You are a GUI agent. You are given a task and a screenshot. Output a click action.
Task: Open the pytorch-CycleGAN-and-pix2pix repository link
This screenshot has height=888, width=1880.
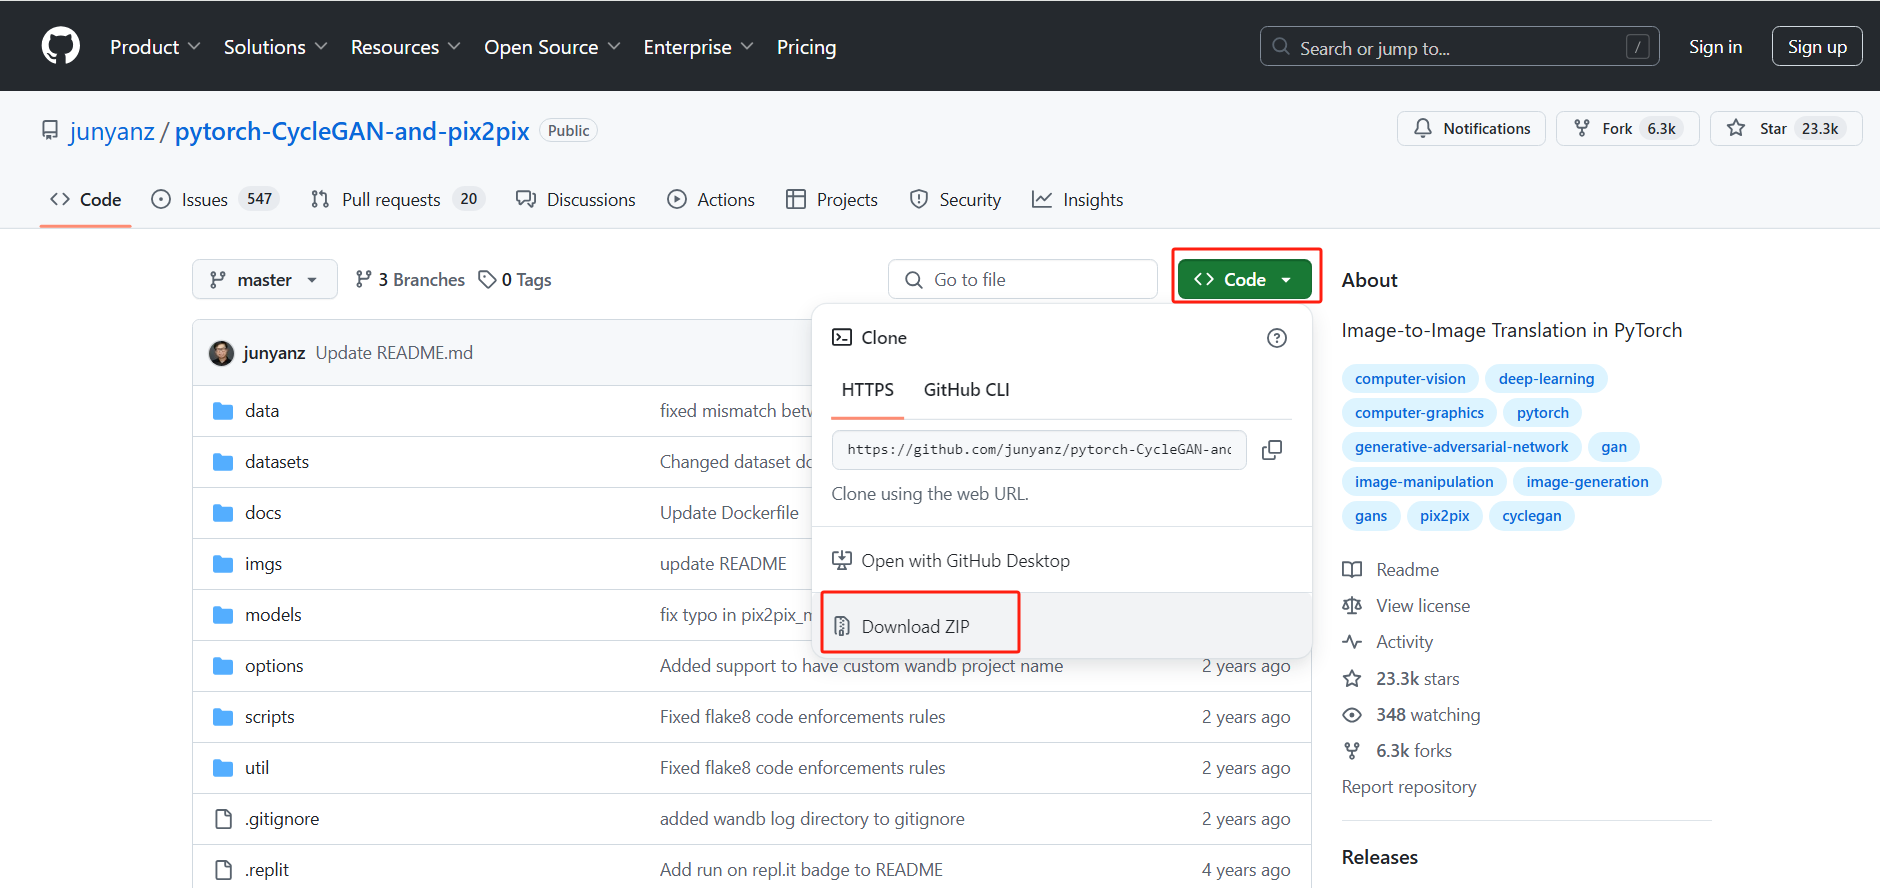(x=352, y=131)
